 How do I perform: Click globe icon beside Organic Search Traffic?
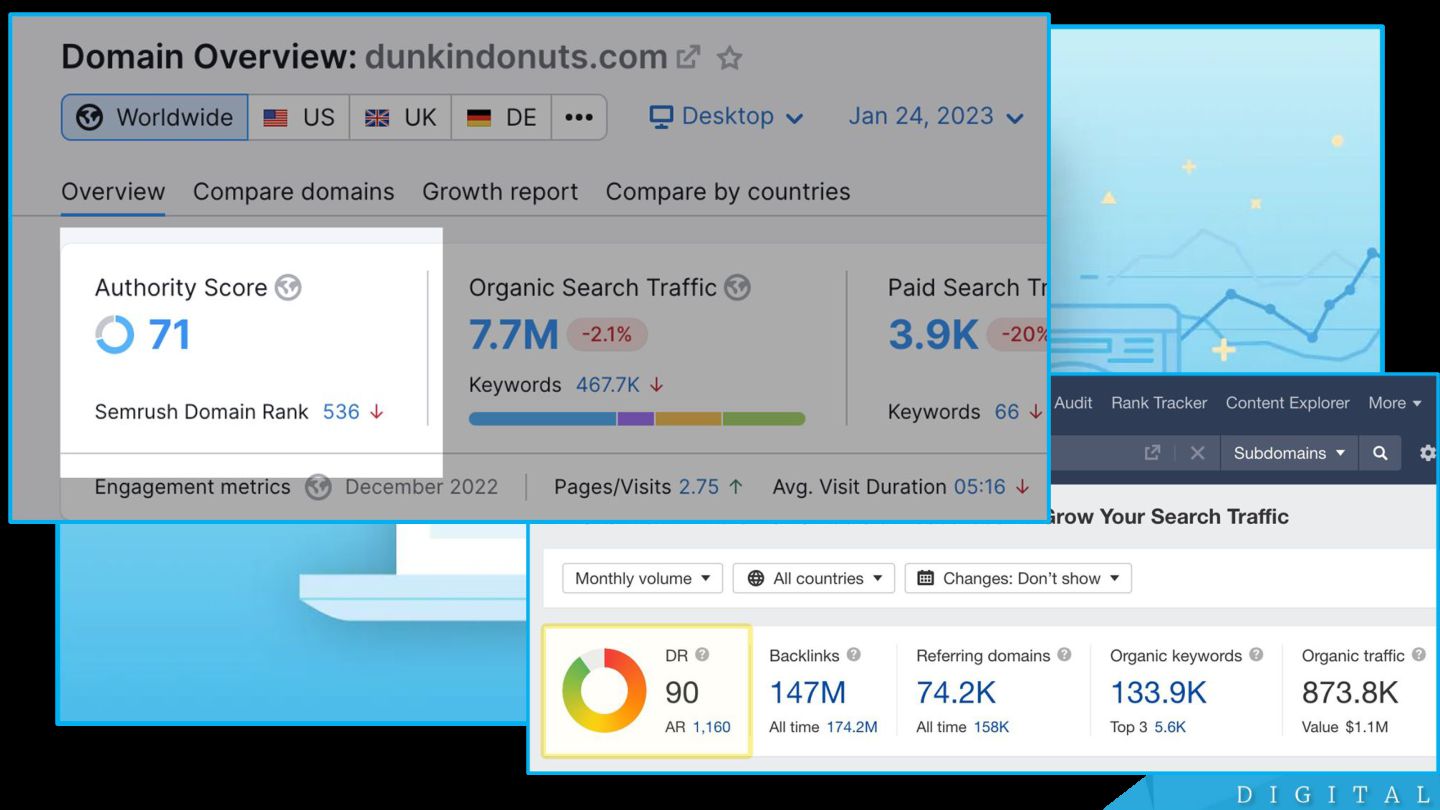tap(737, 288)
